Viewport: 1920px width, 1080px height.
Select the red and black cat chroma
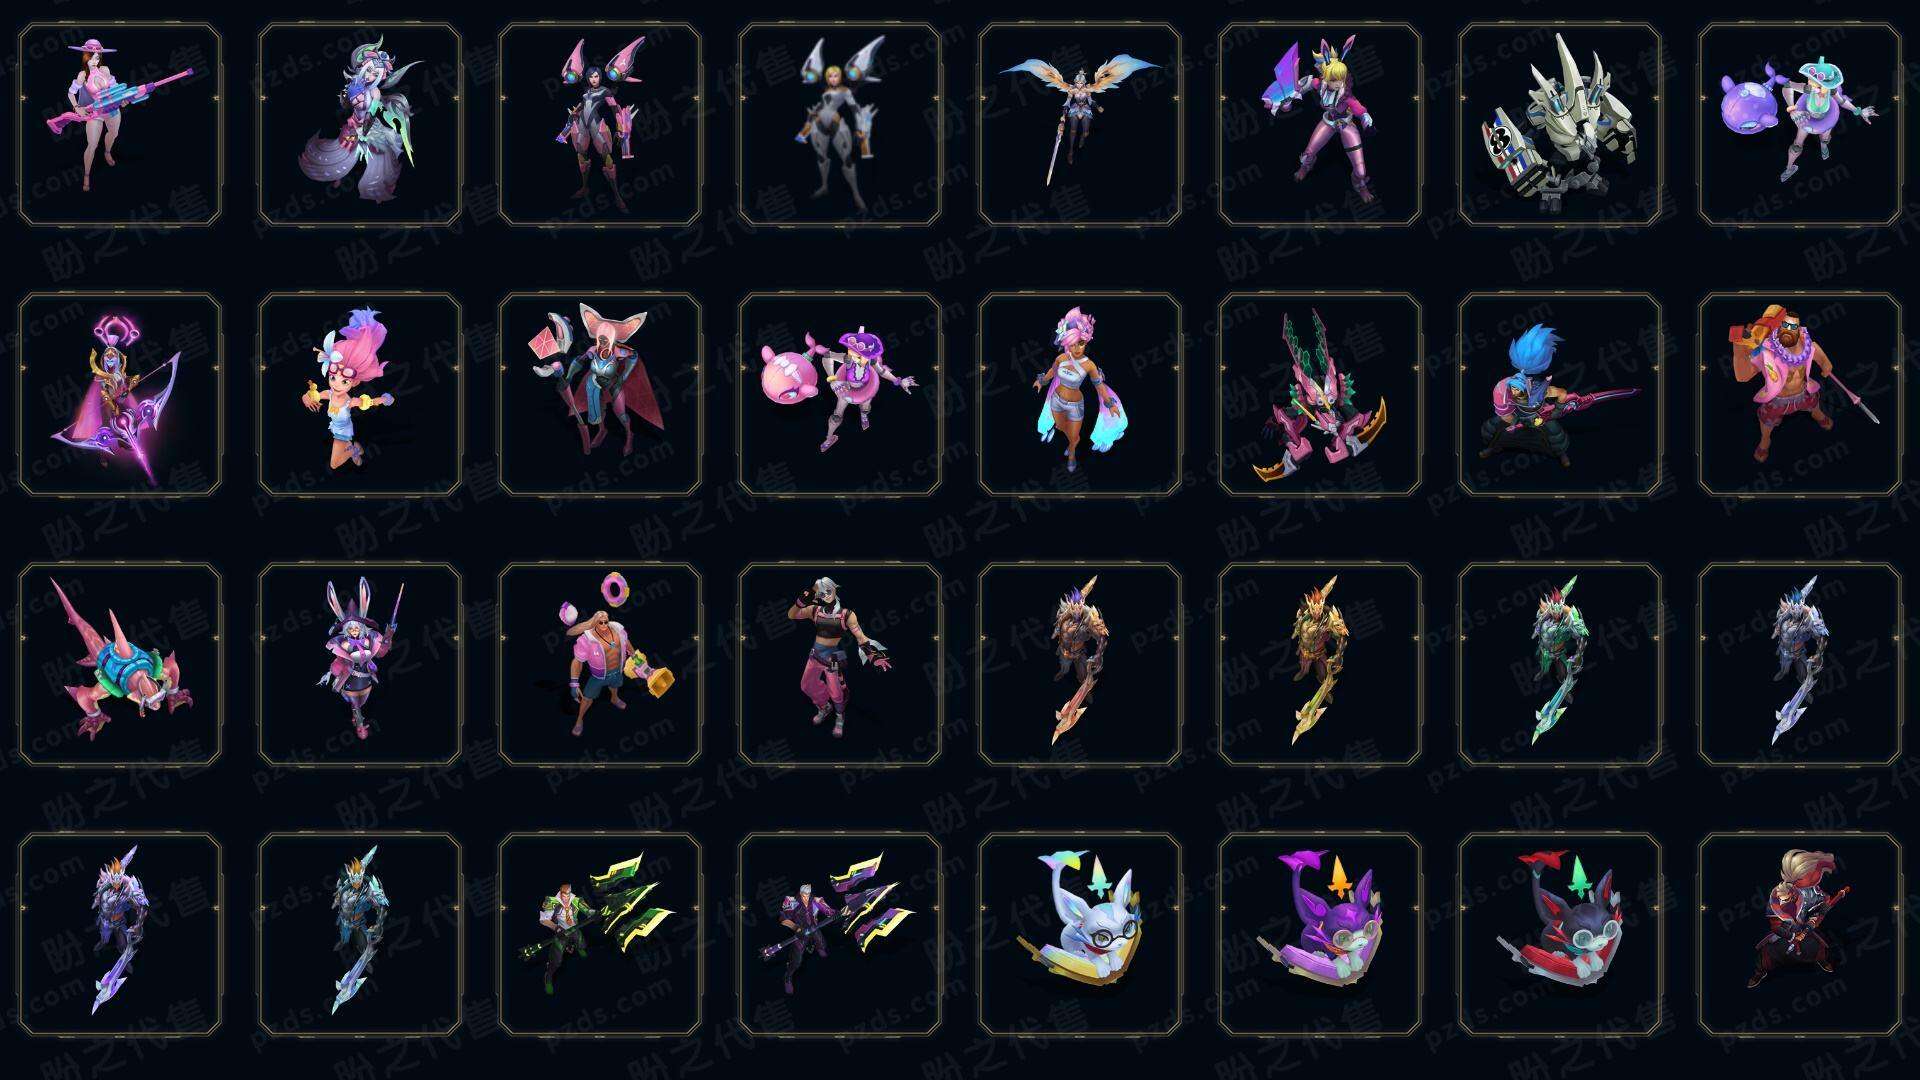pyautogui.click(x=1560, y=934)
